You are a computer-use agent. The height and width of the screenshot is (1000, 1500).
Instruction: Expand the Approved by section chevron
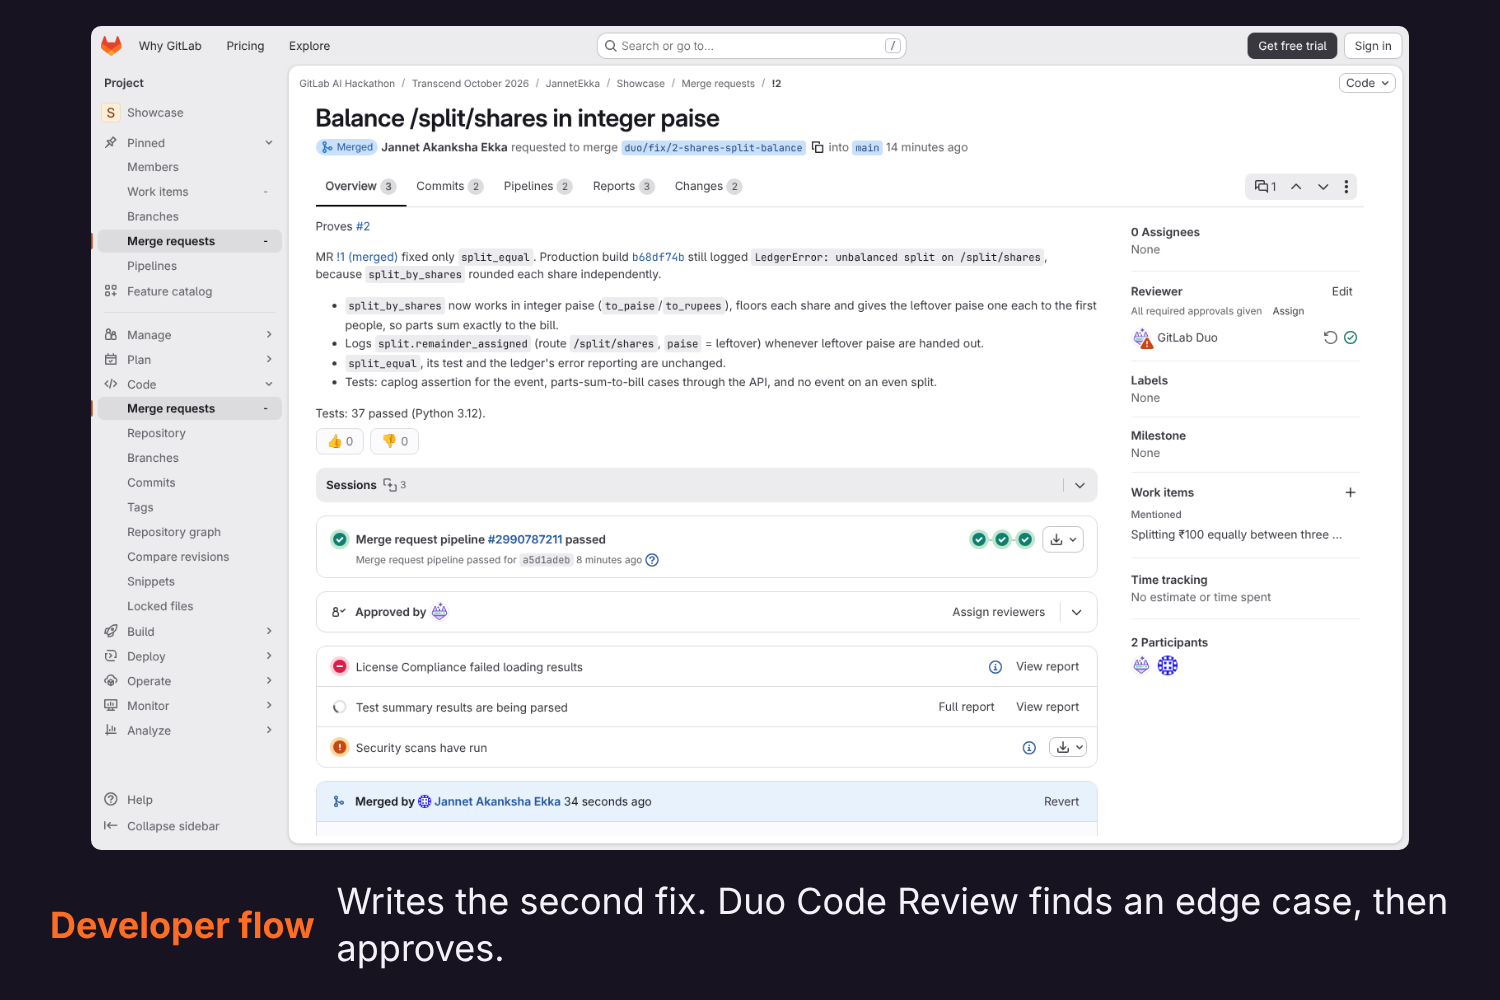1077,612
